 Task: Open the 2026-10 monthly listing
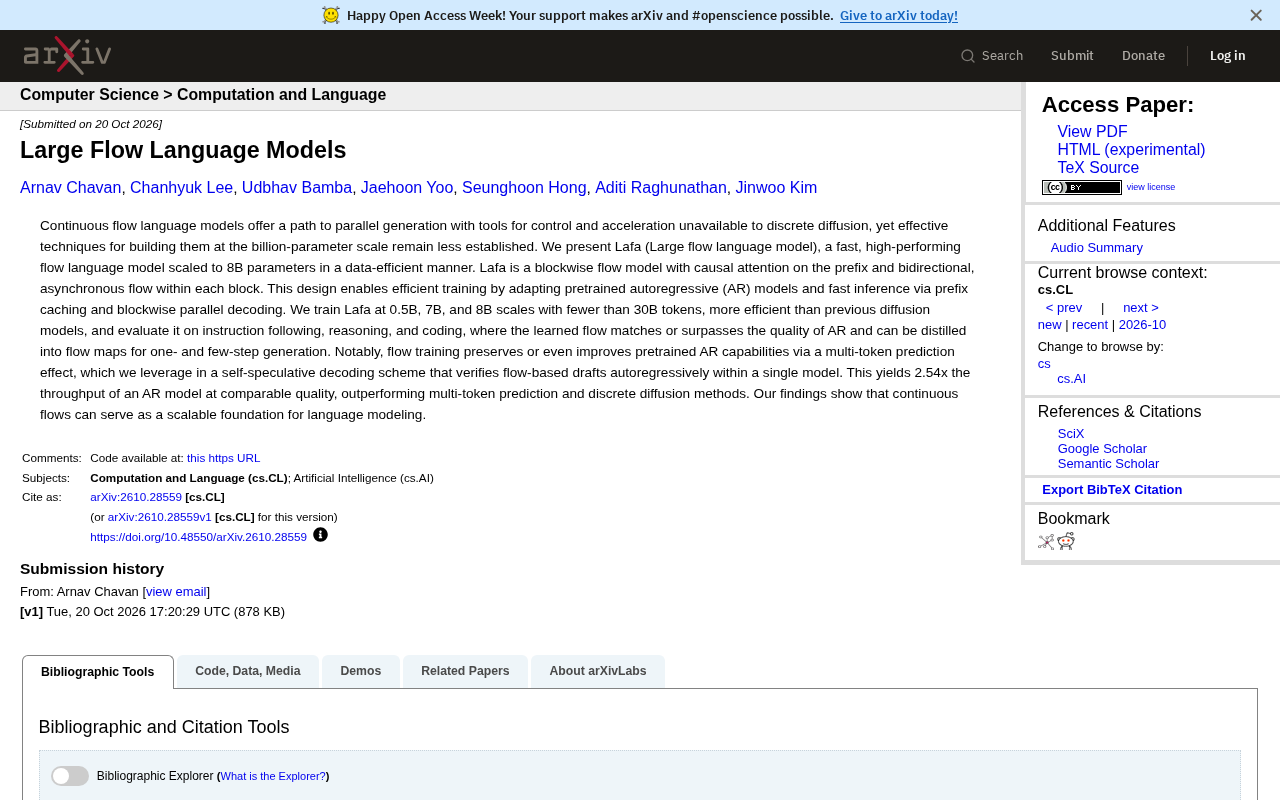(1142, 325)
